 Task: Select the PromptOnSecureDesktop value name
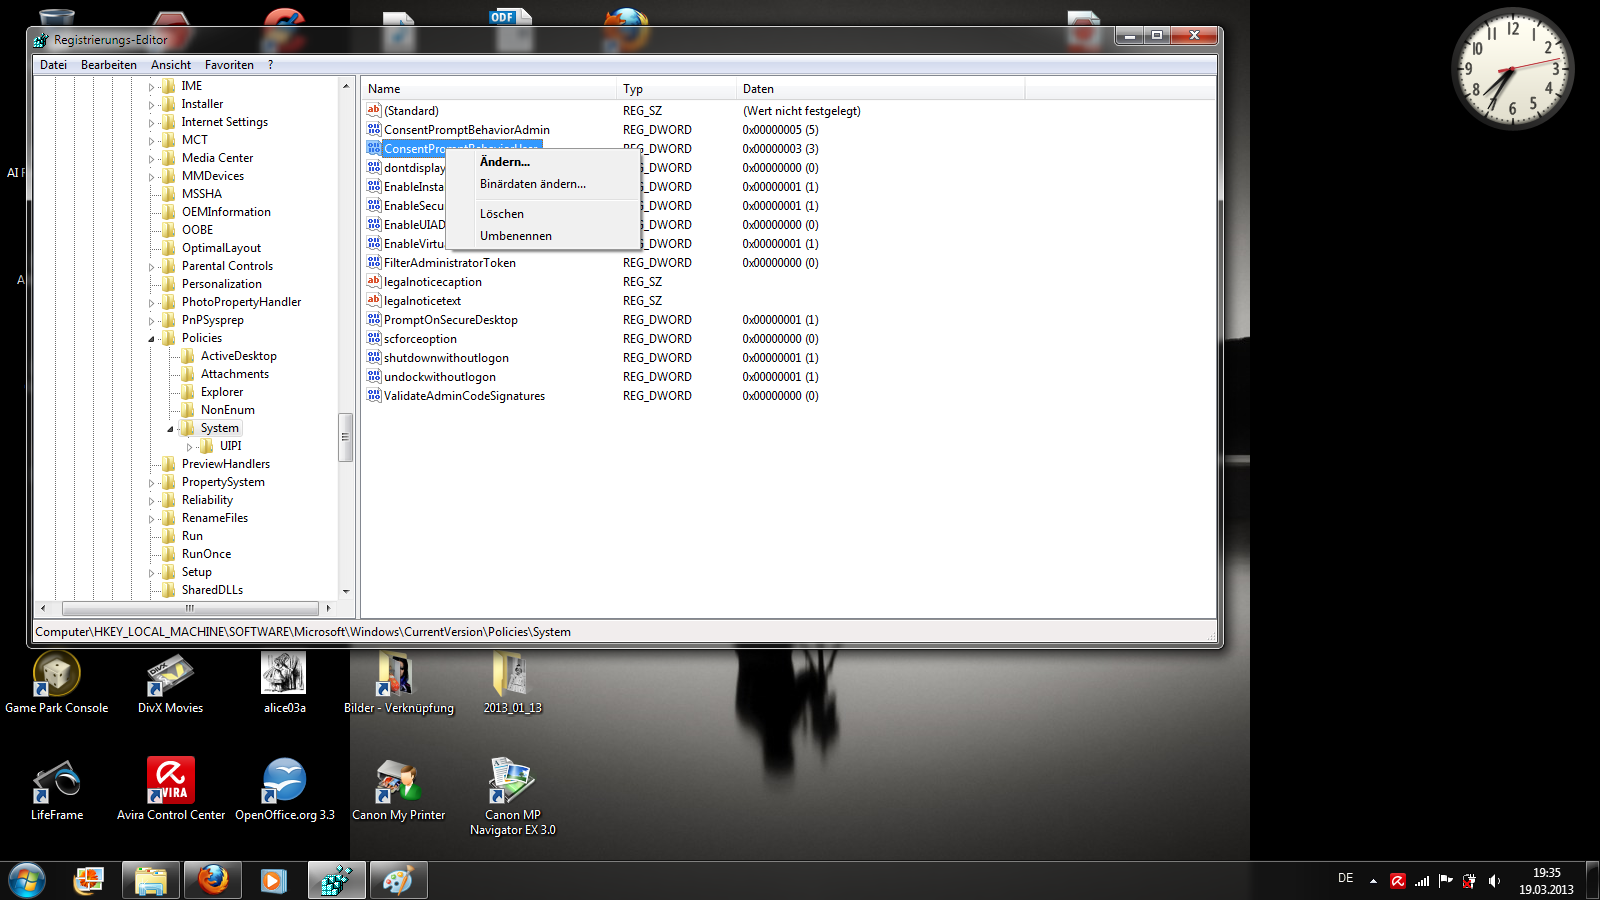pyautogui.click(x=451, y=320)
